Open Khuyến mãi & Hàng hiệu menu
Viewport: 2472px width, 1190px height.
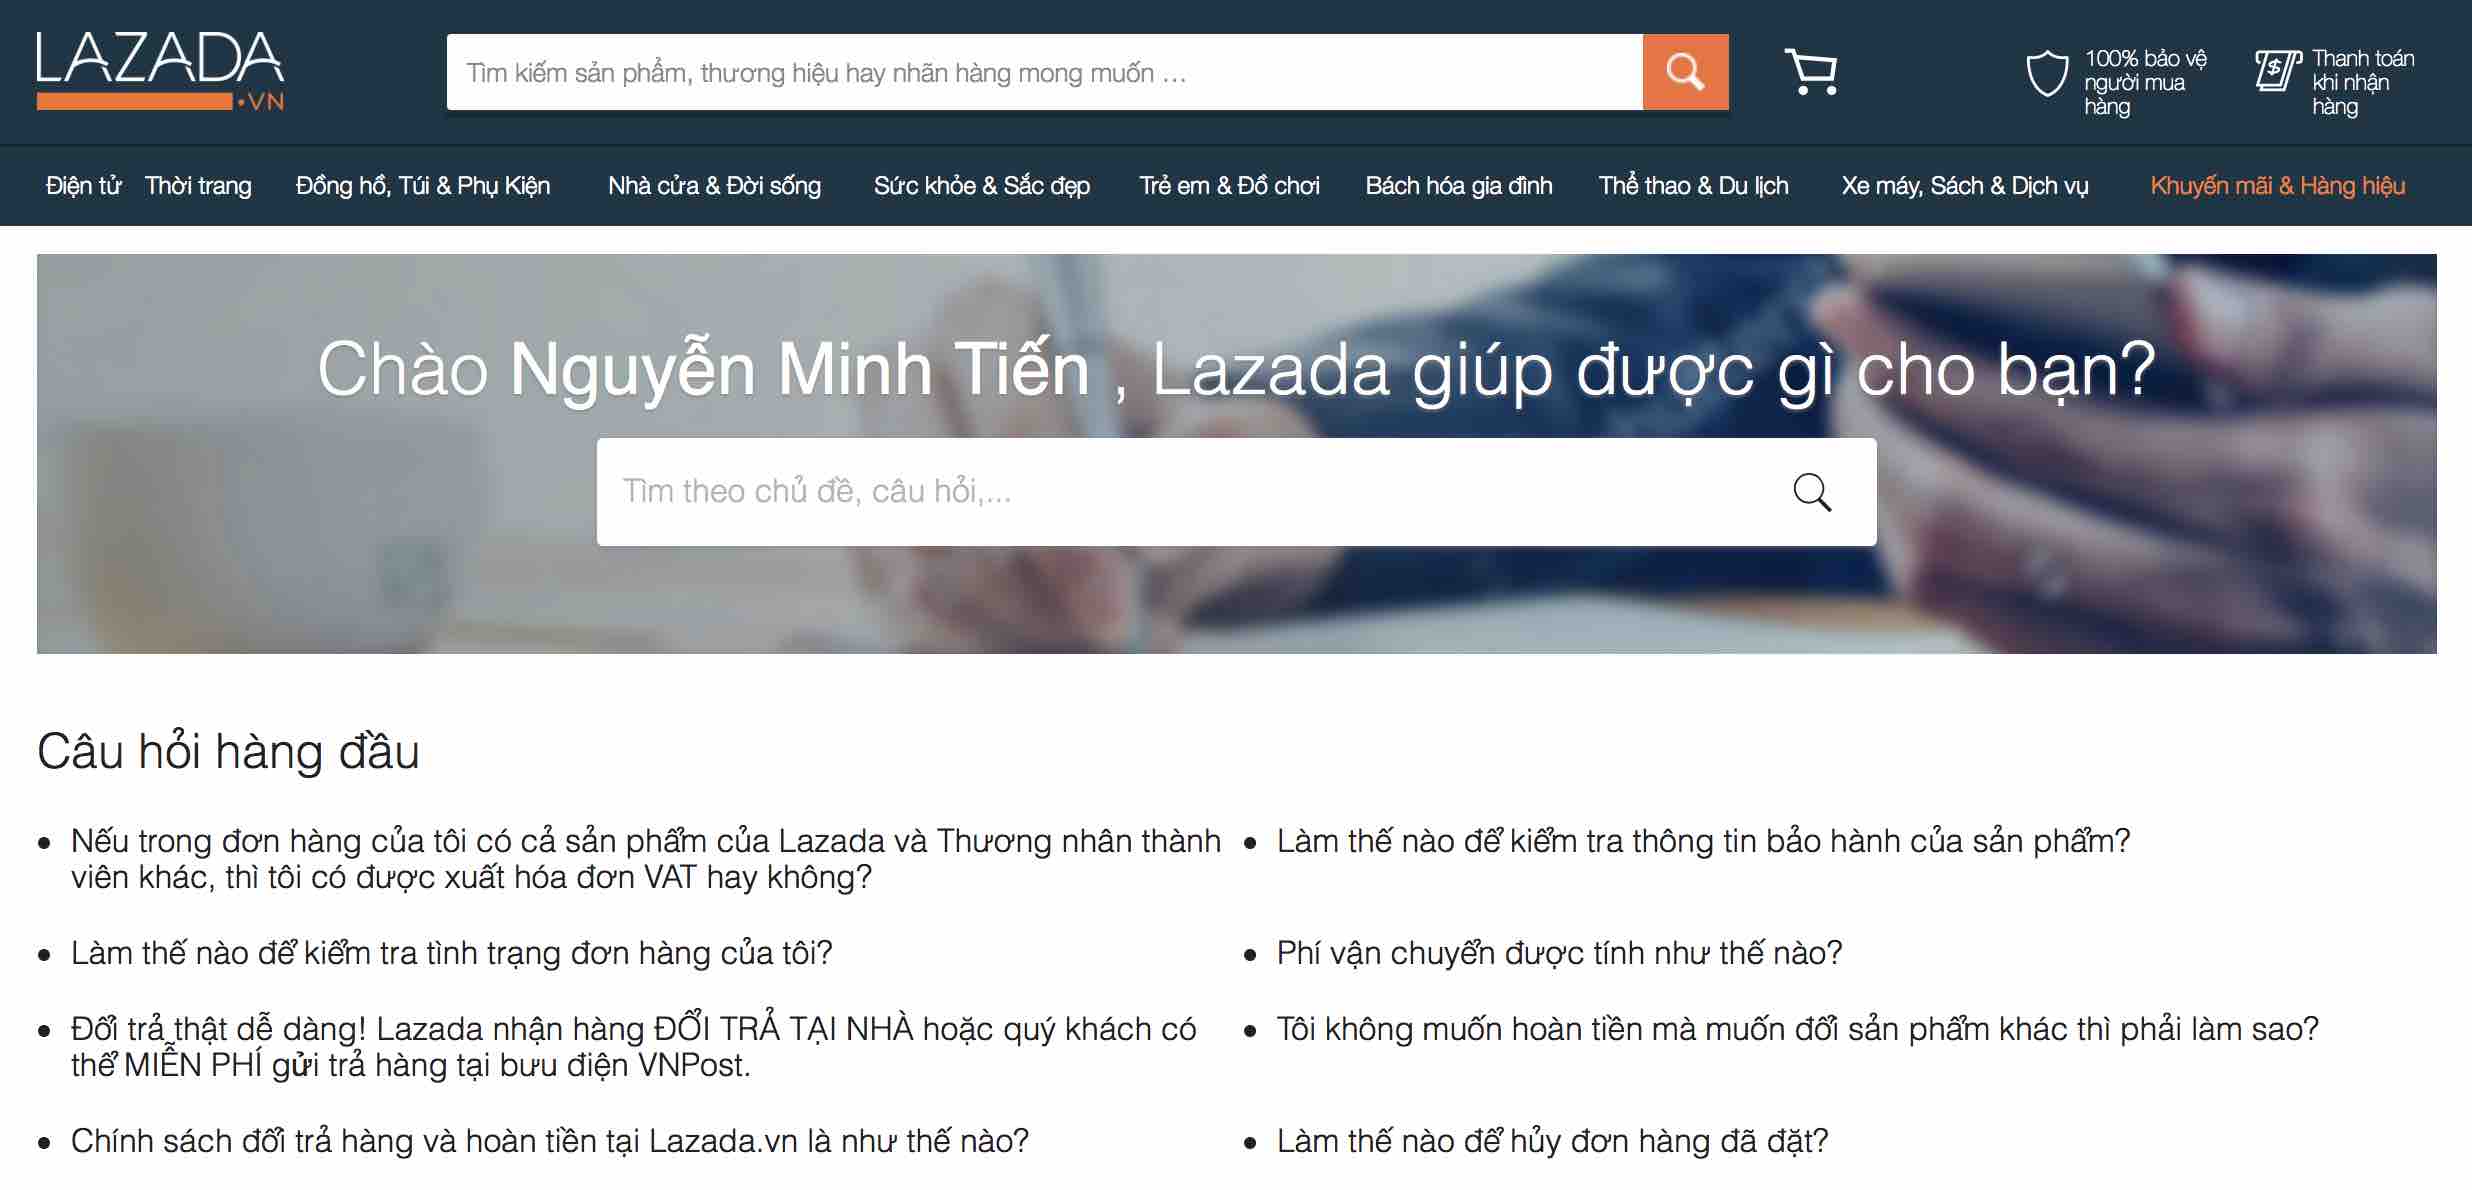click(2278, 186)
